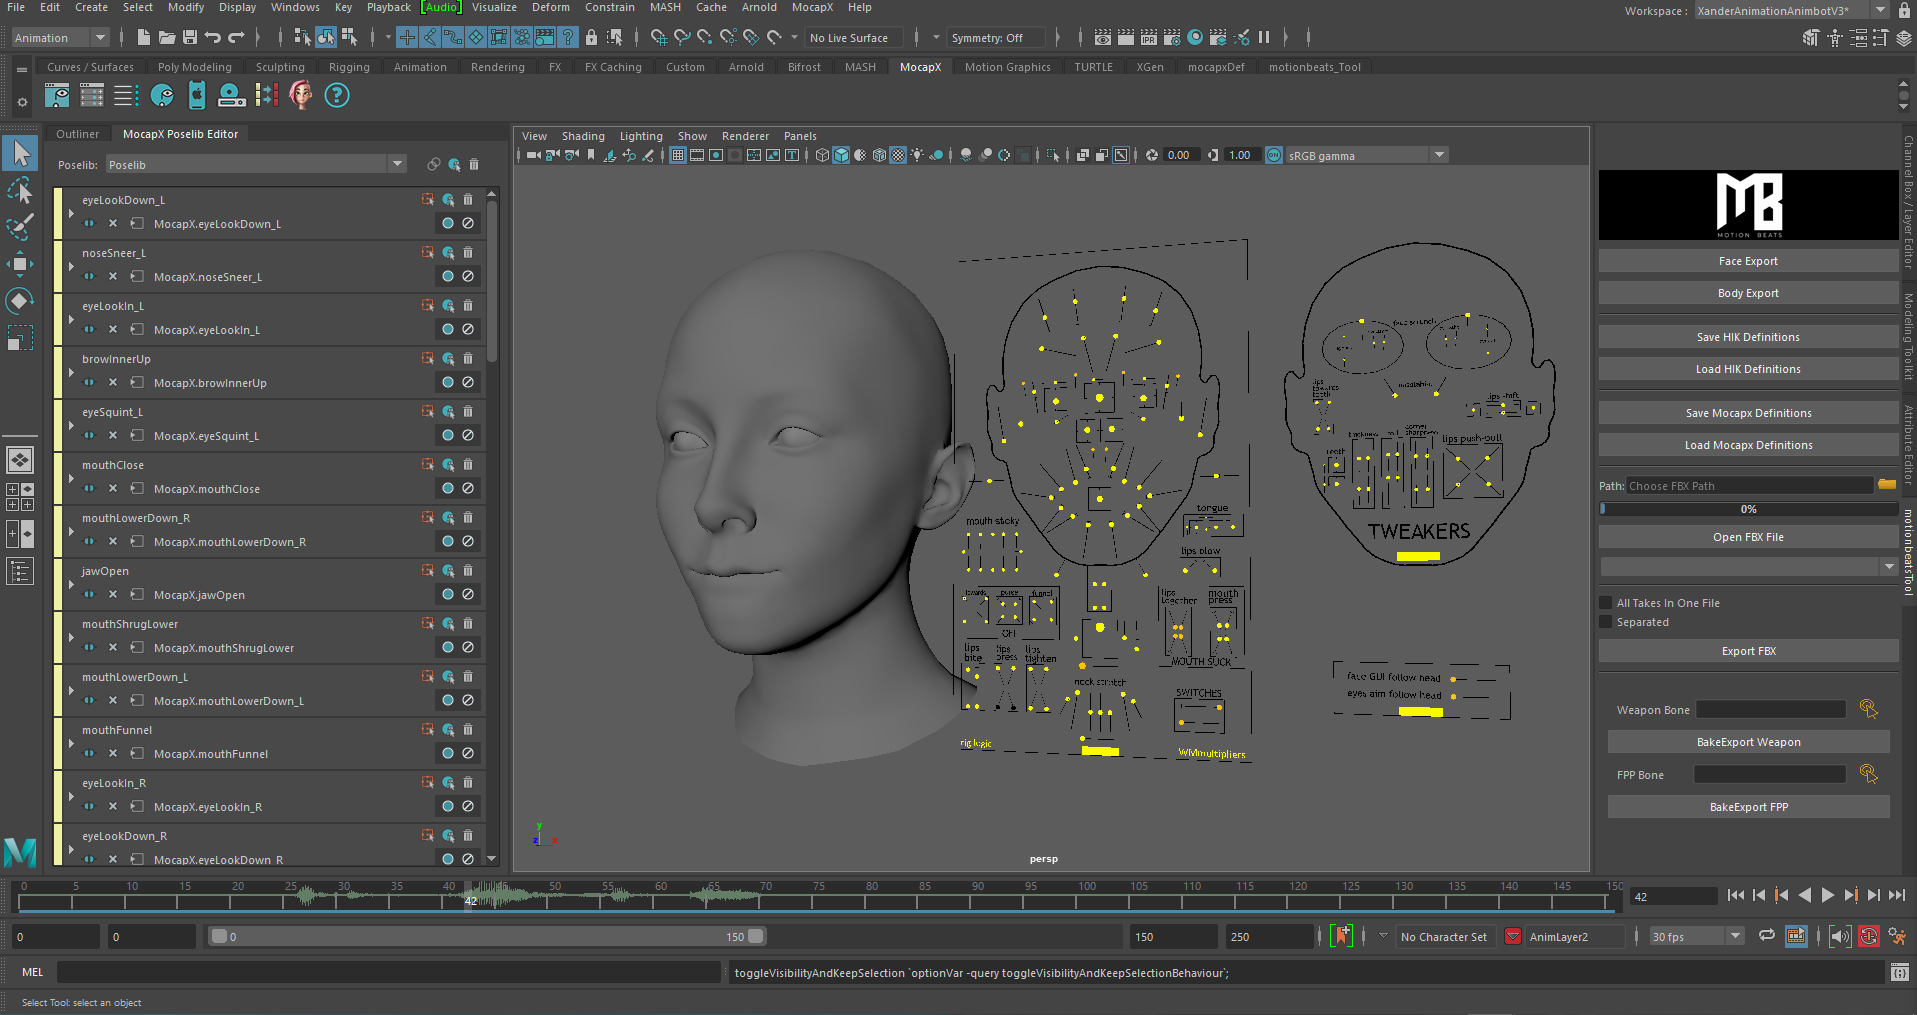Switch to the Outliner tab

(x=77, y=134)
